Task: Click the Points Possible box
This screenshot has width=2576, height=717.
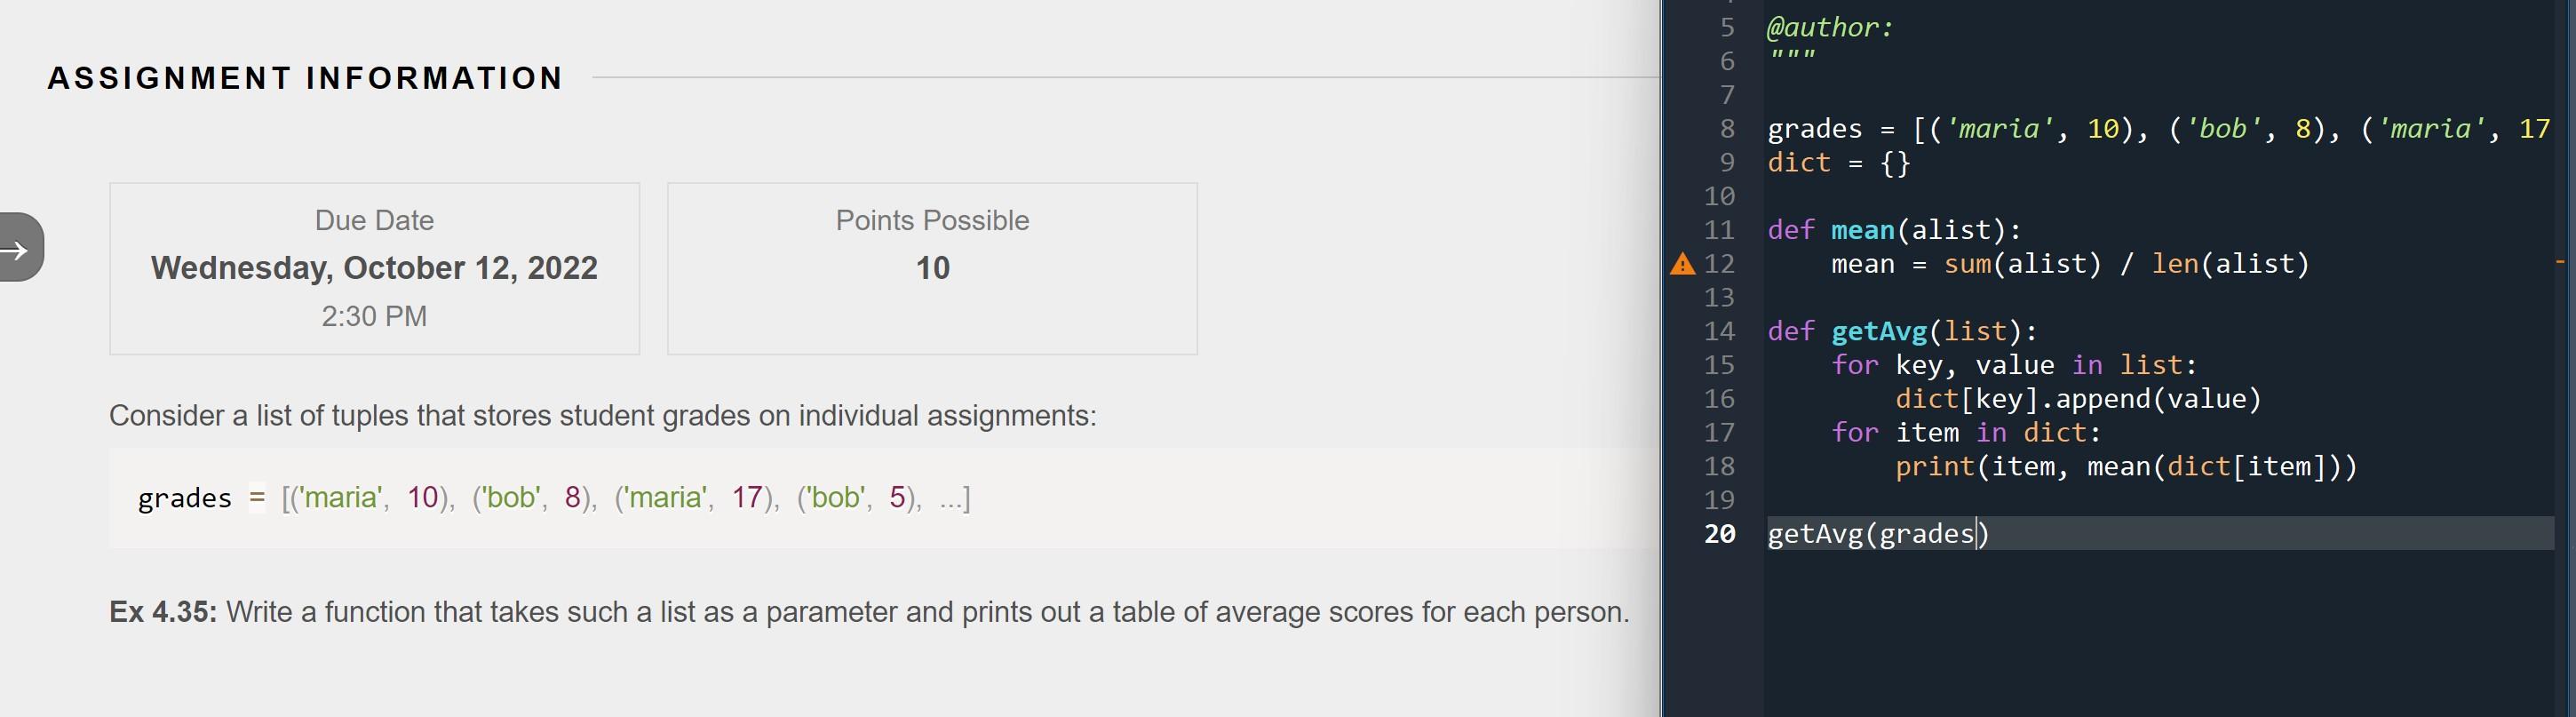Action: pyautogui.click(x=931, y=267)
